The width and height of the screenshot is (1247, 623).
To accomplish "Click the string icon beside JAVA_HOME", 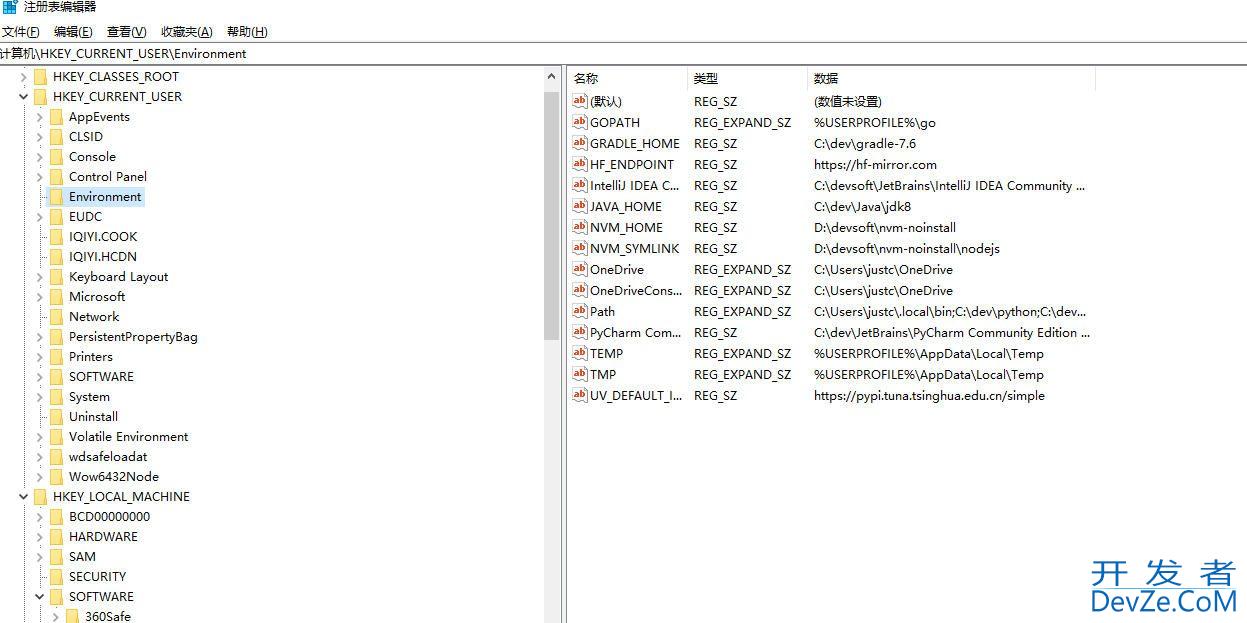I will [x=579, y=206].
